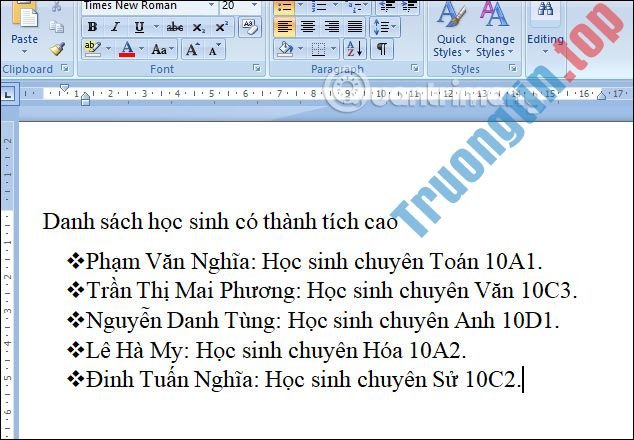
Task: Apply the yellow text highlight color
Action: (x=93, y=49)
